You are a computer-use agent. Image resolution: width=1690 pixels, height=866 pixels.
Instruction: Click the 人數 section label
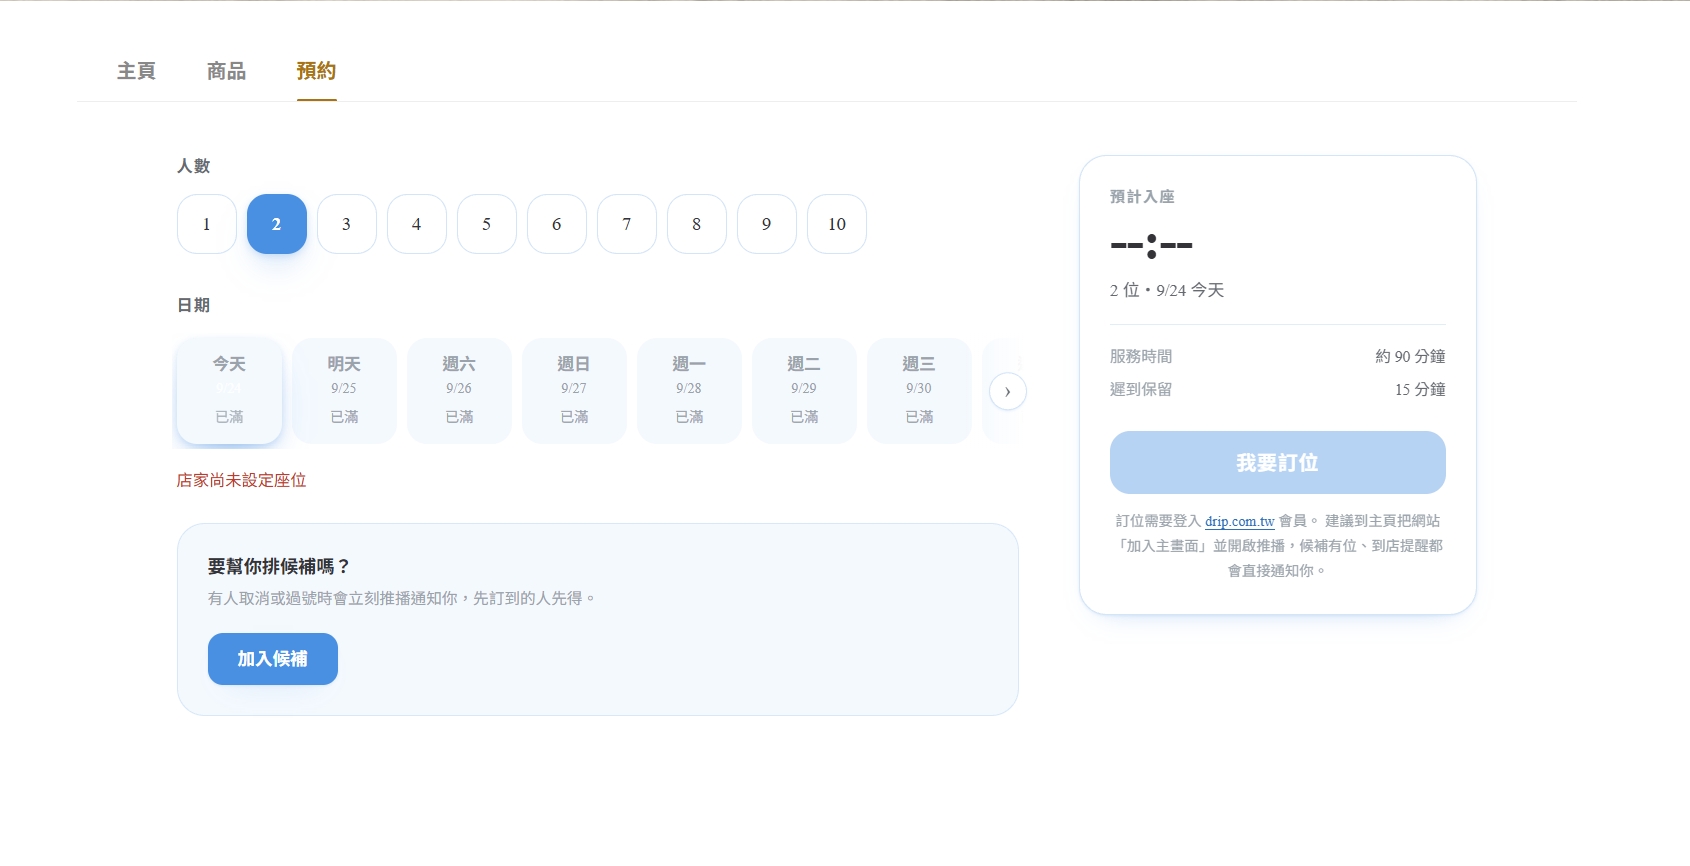tap(194, 166)
